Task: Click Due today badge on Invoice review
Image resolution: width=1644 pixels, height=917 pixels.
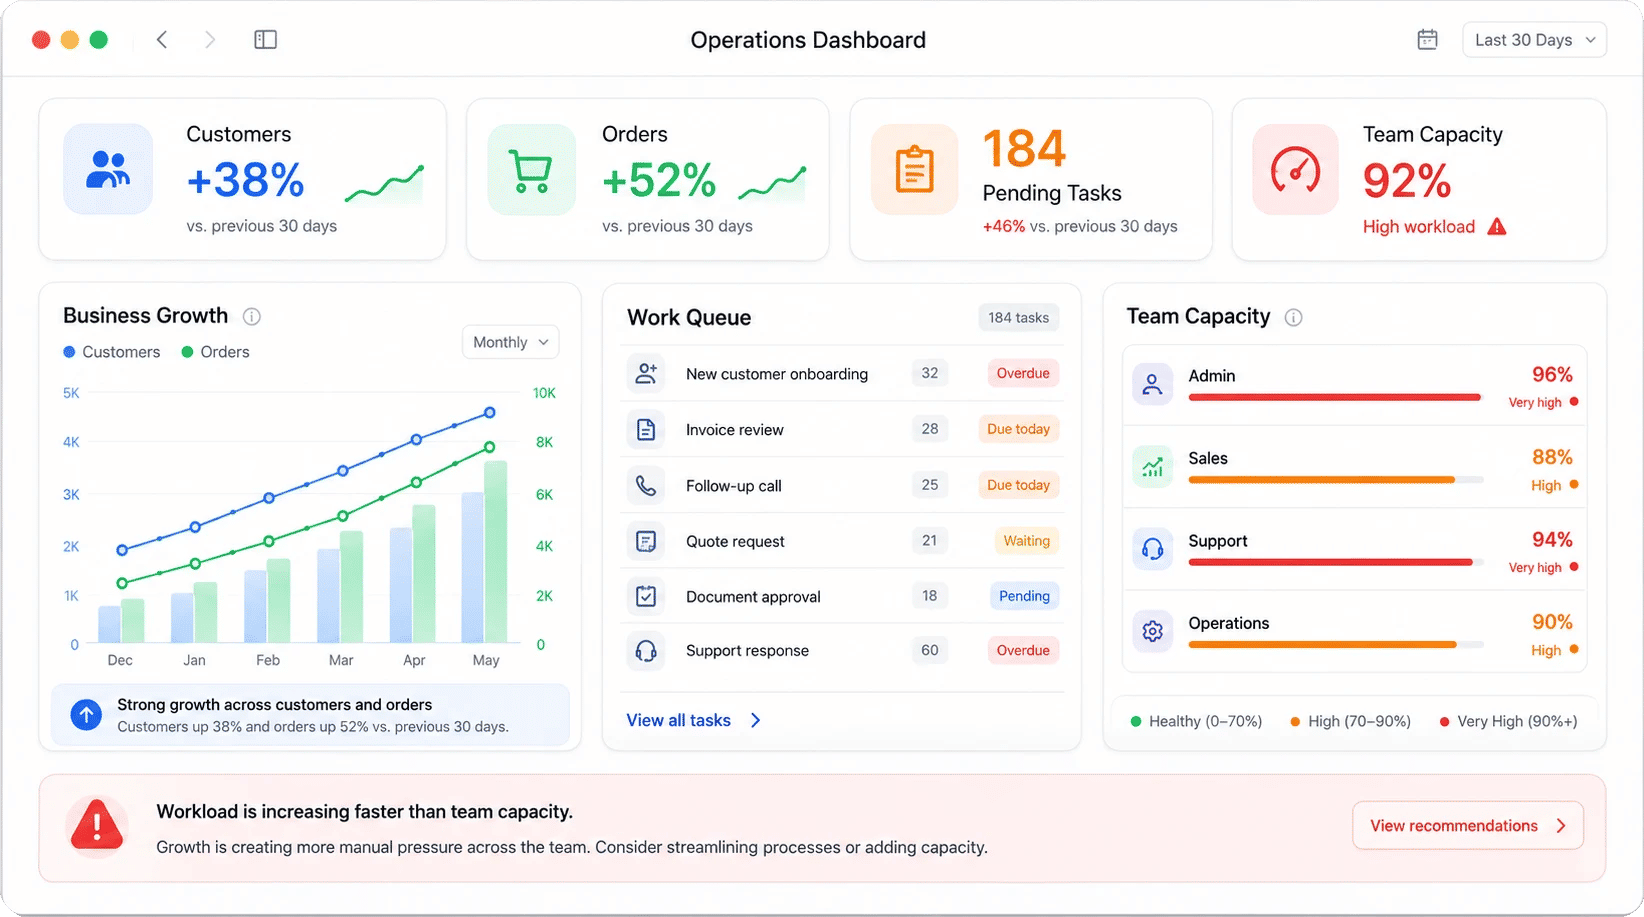Action: (x=1018, y=429)
